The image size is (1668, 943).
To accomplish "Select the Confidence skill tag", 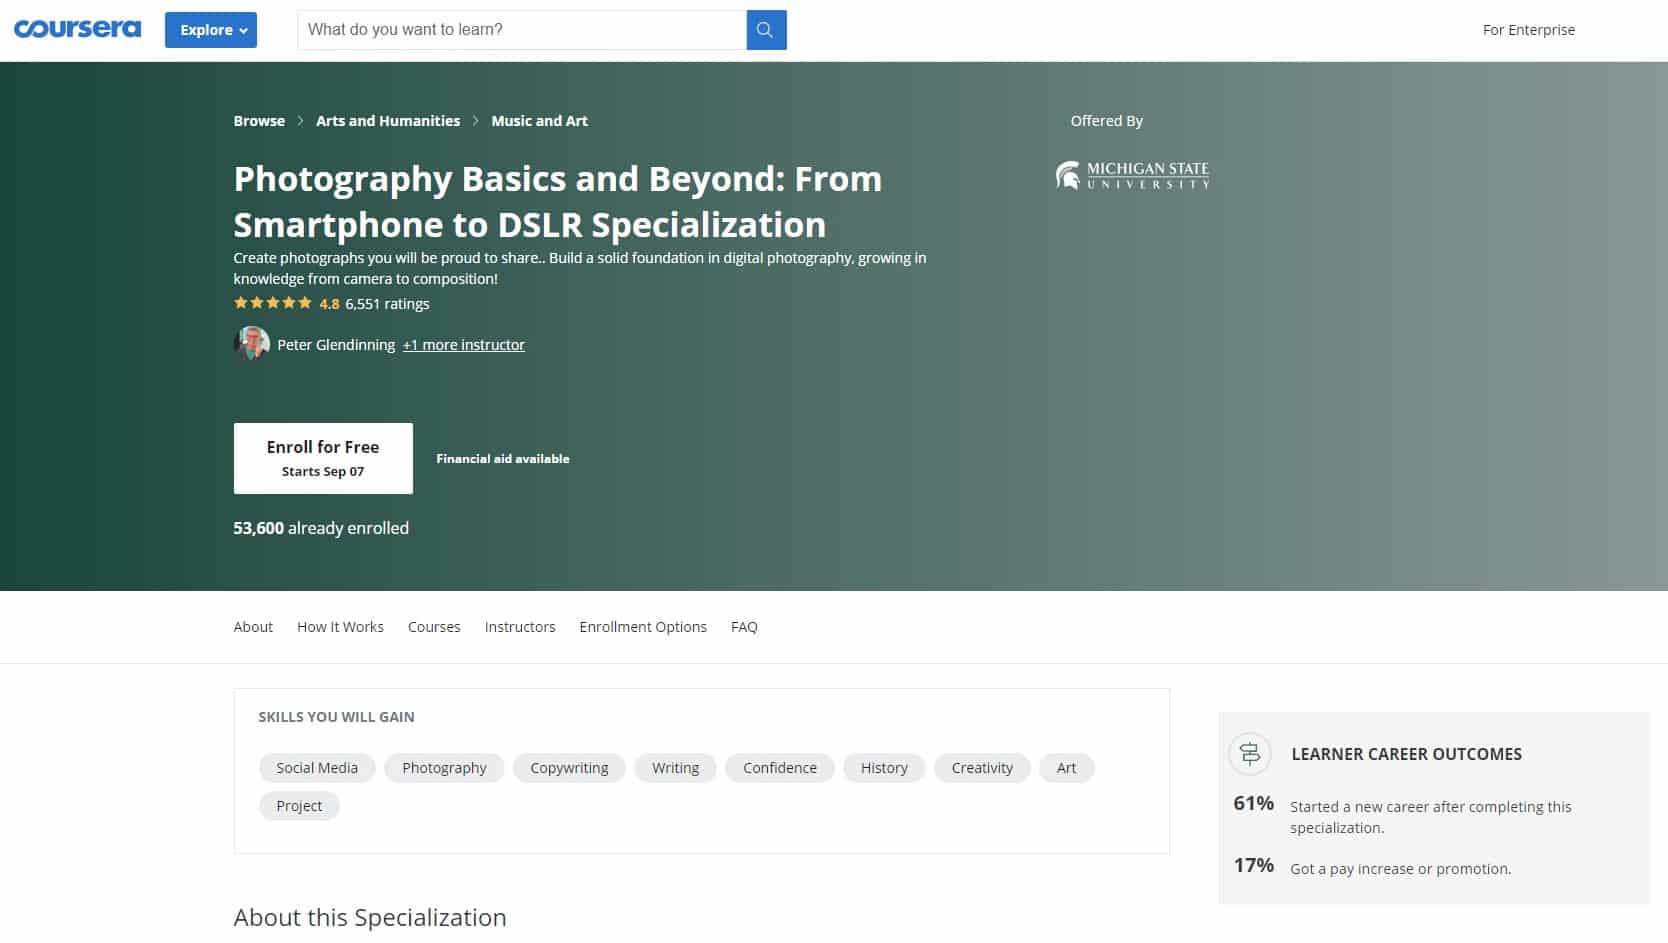I will click(780, 768).
